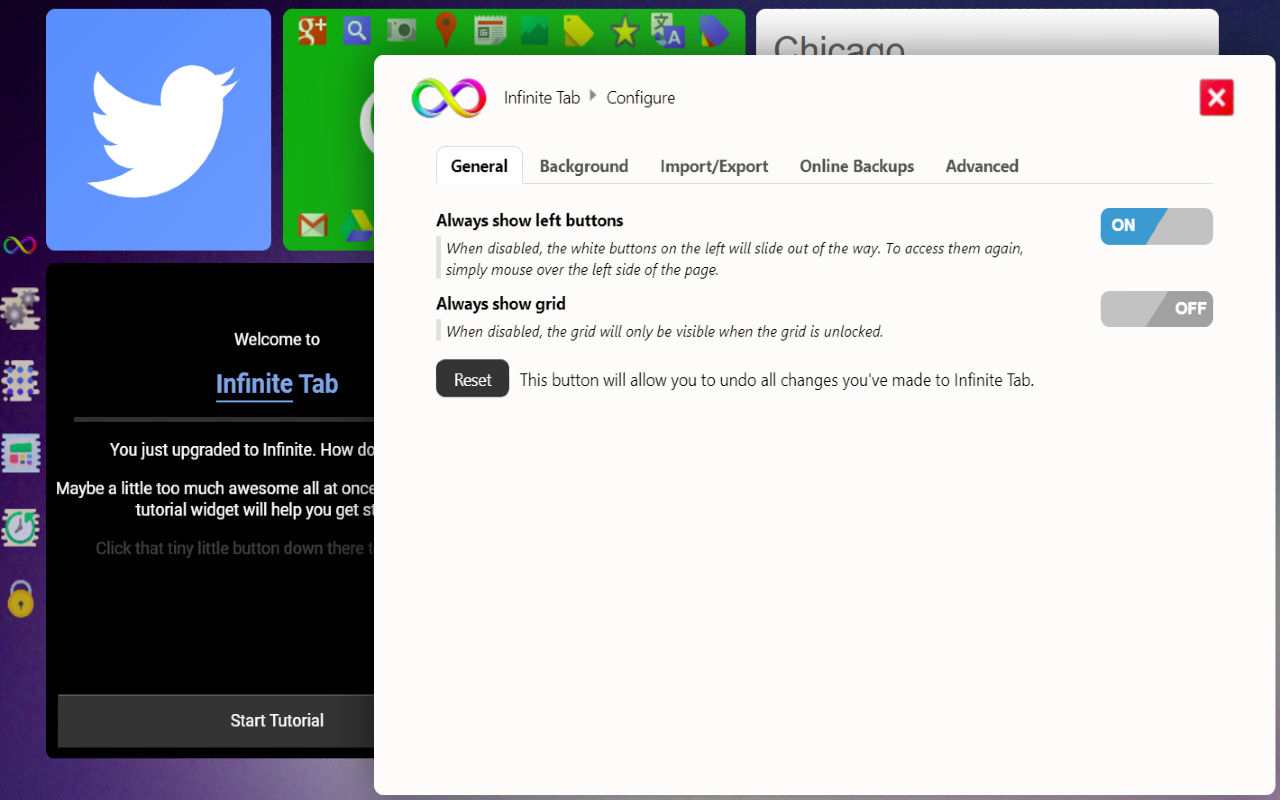Click the yellow padlock icon in the sidebar
The image size is (1280, 800).
[x=21, y=598]
